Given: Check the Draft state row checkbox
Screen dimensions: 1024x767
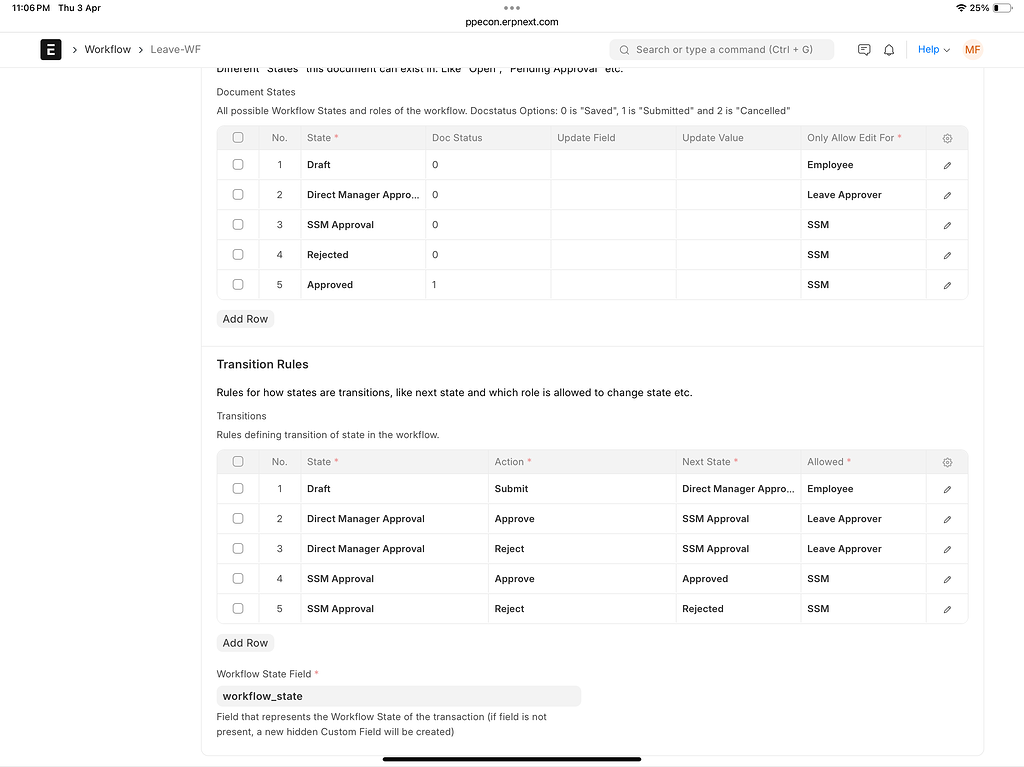Looking at the screenshot, I should pos(237,164).
